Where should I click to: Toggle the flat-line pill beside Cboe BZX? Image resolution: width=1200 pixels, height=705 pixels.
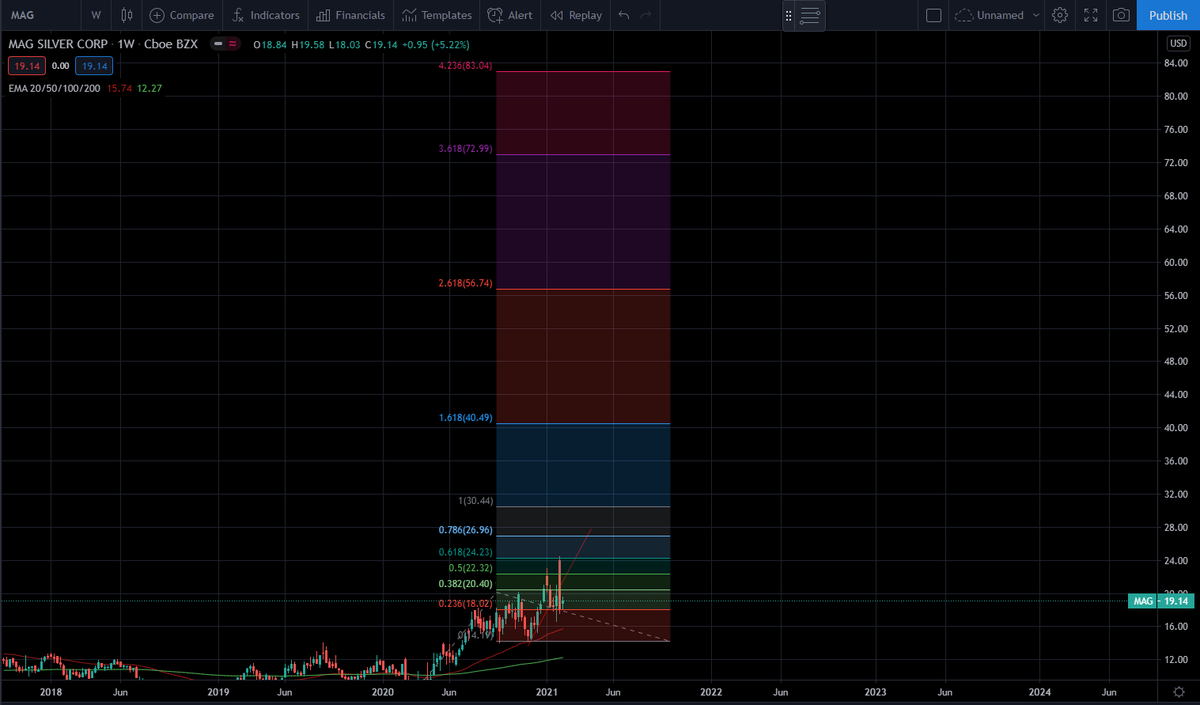pyautogui.click(x=219, y=44)
